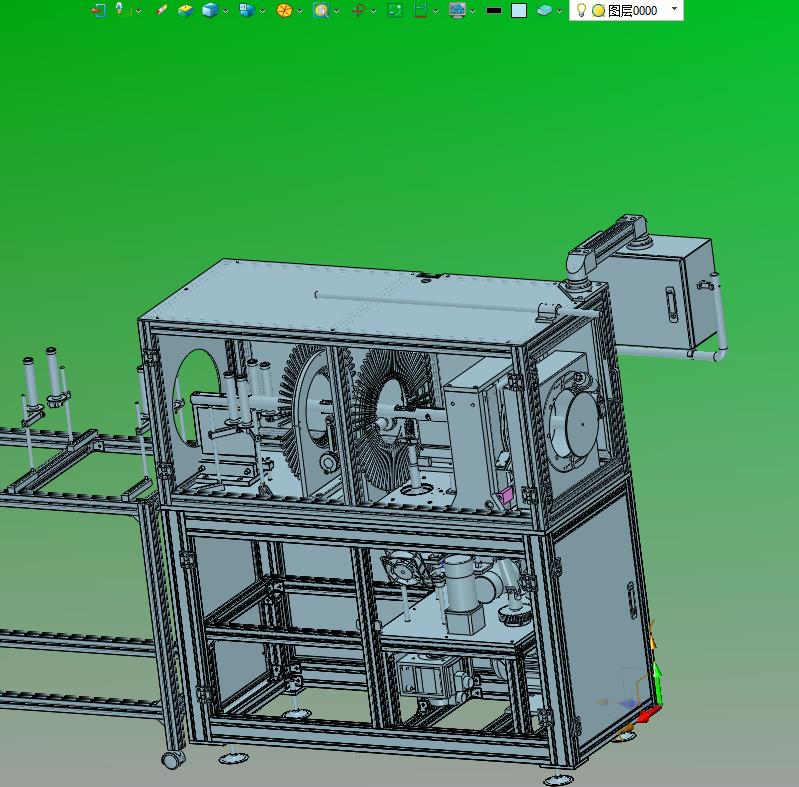The height and width of the screenshot is (787, 799).
Task: Expand the view orientation dropdown arrow
Action: pos(262,11)
